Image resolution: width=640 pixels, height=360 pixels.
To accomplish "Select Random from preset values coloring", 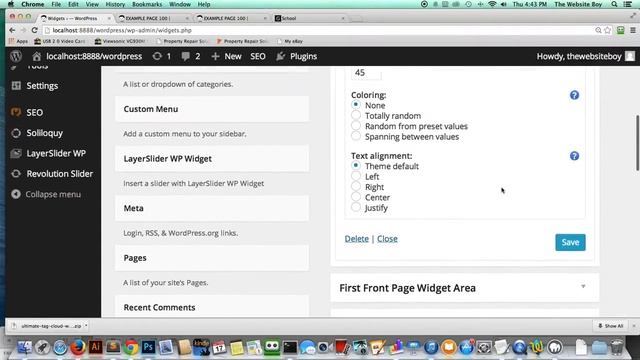I will tap(356, 126).
